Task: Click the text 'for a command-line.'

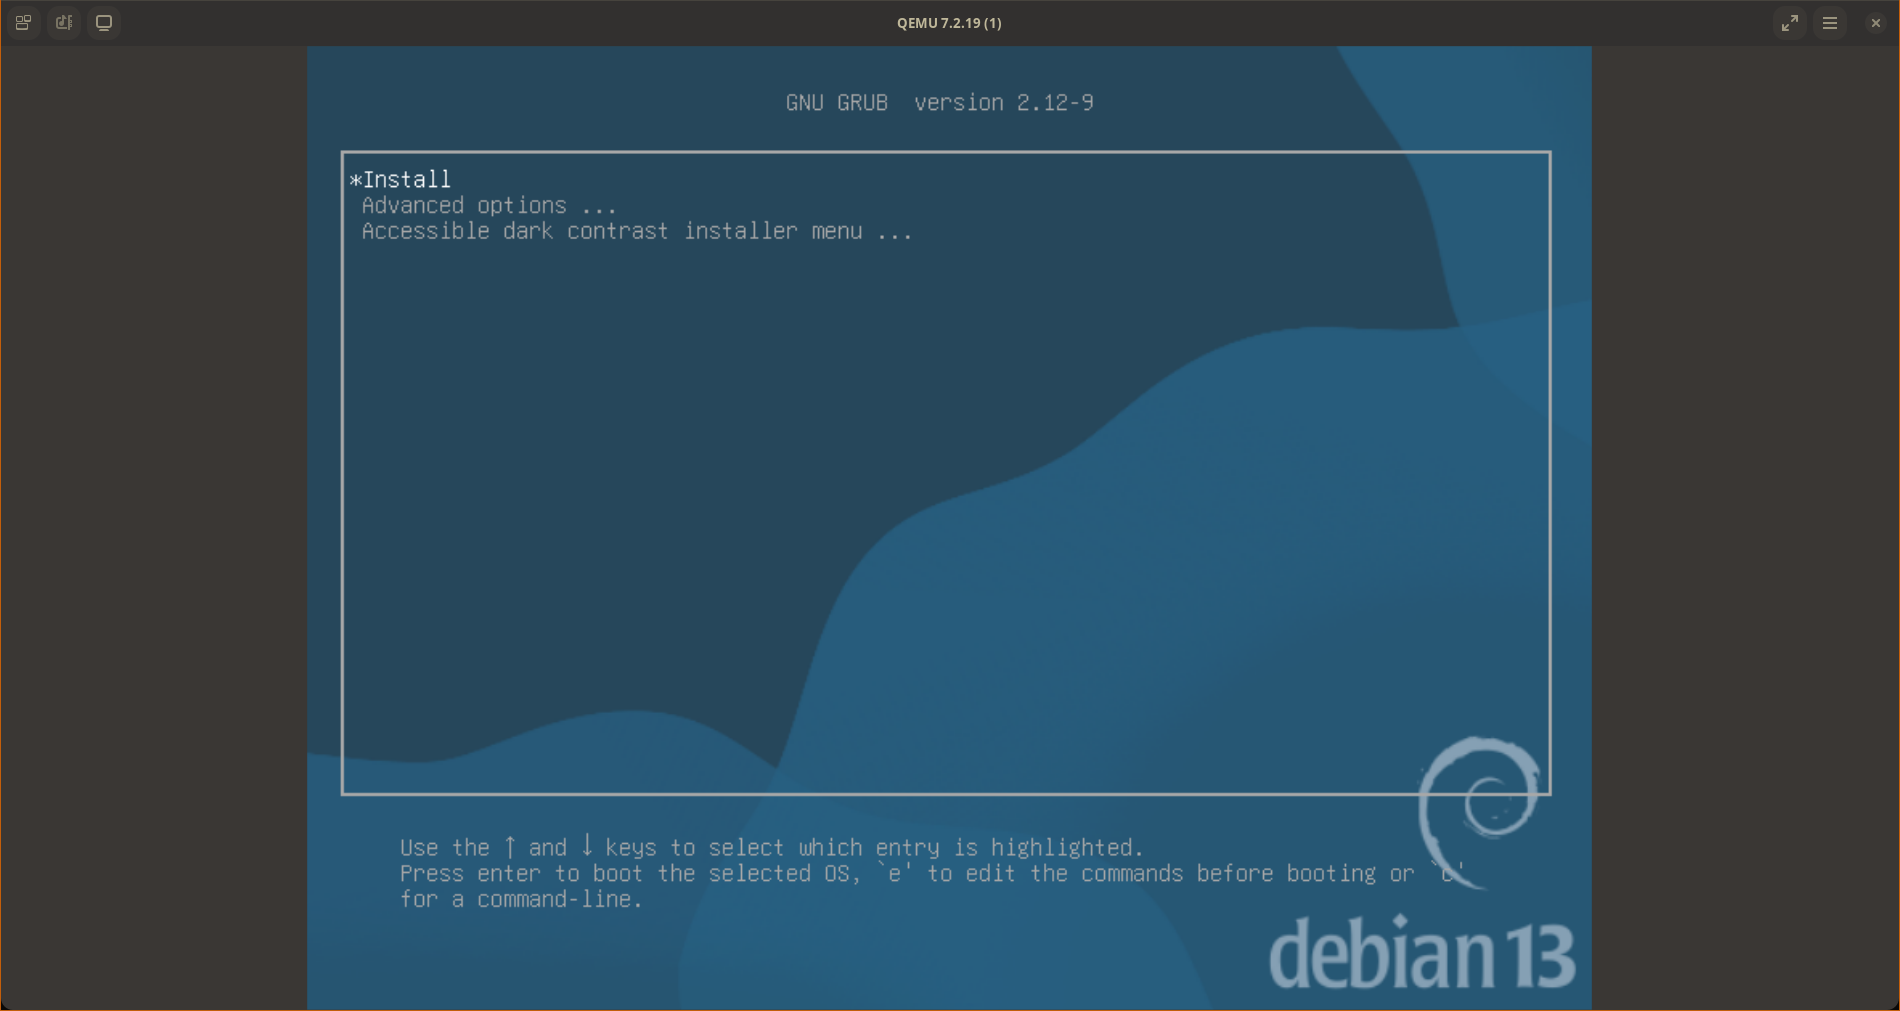Action: (521, 899)
